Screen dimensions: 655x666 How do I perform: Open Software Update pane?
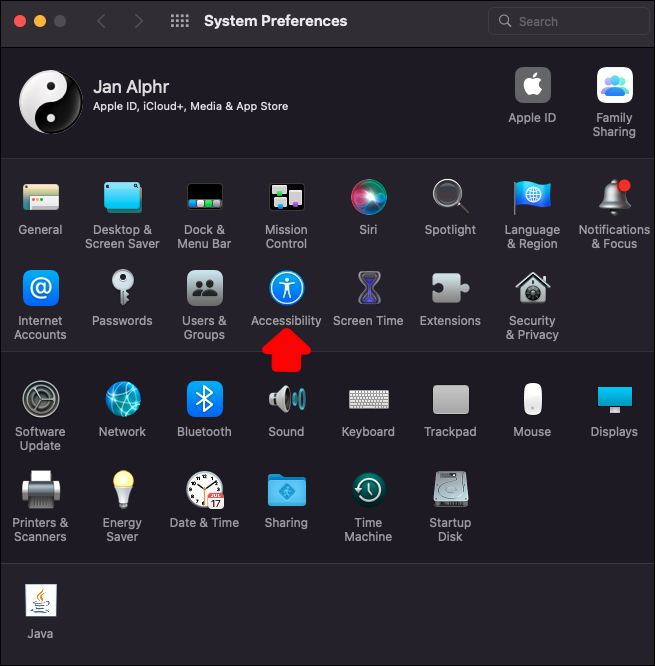40,399
